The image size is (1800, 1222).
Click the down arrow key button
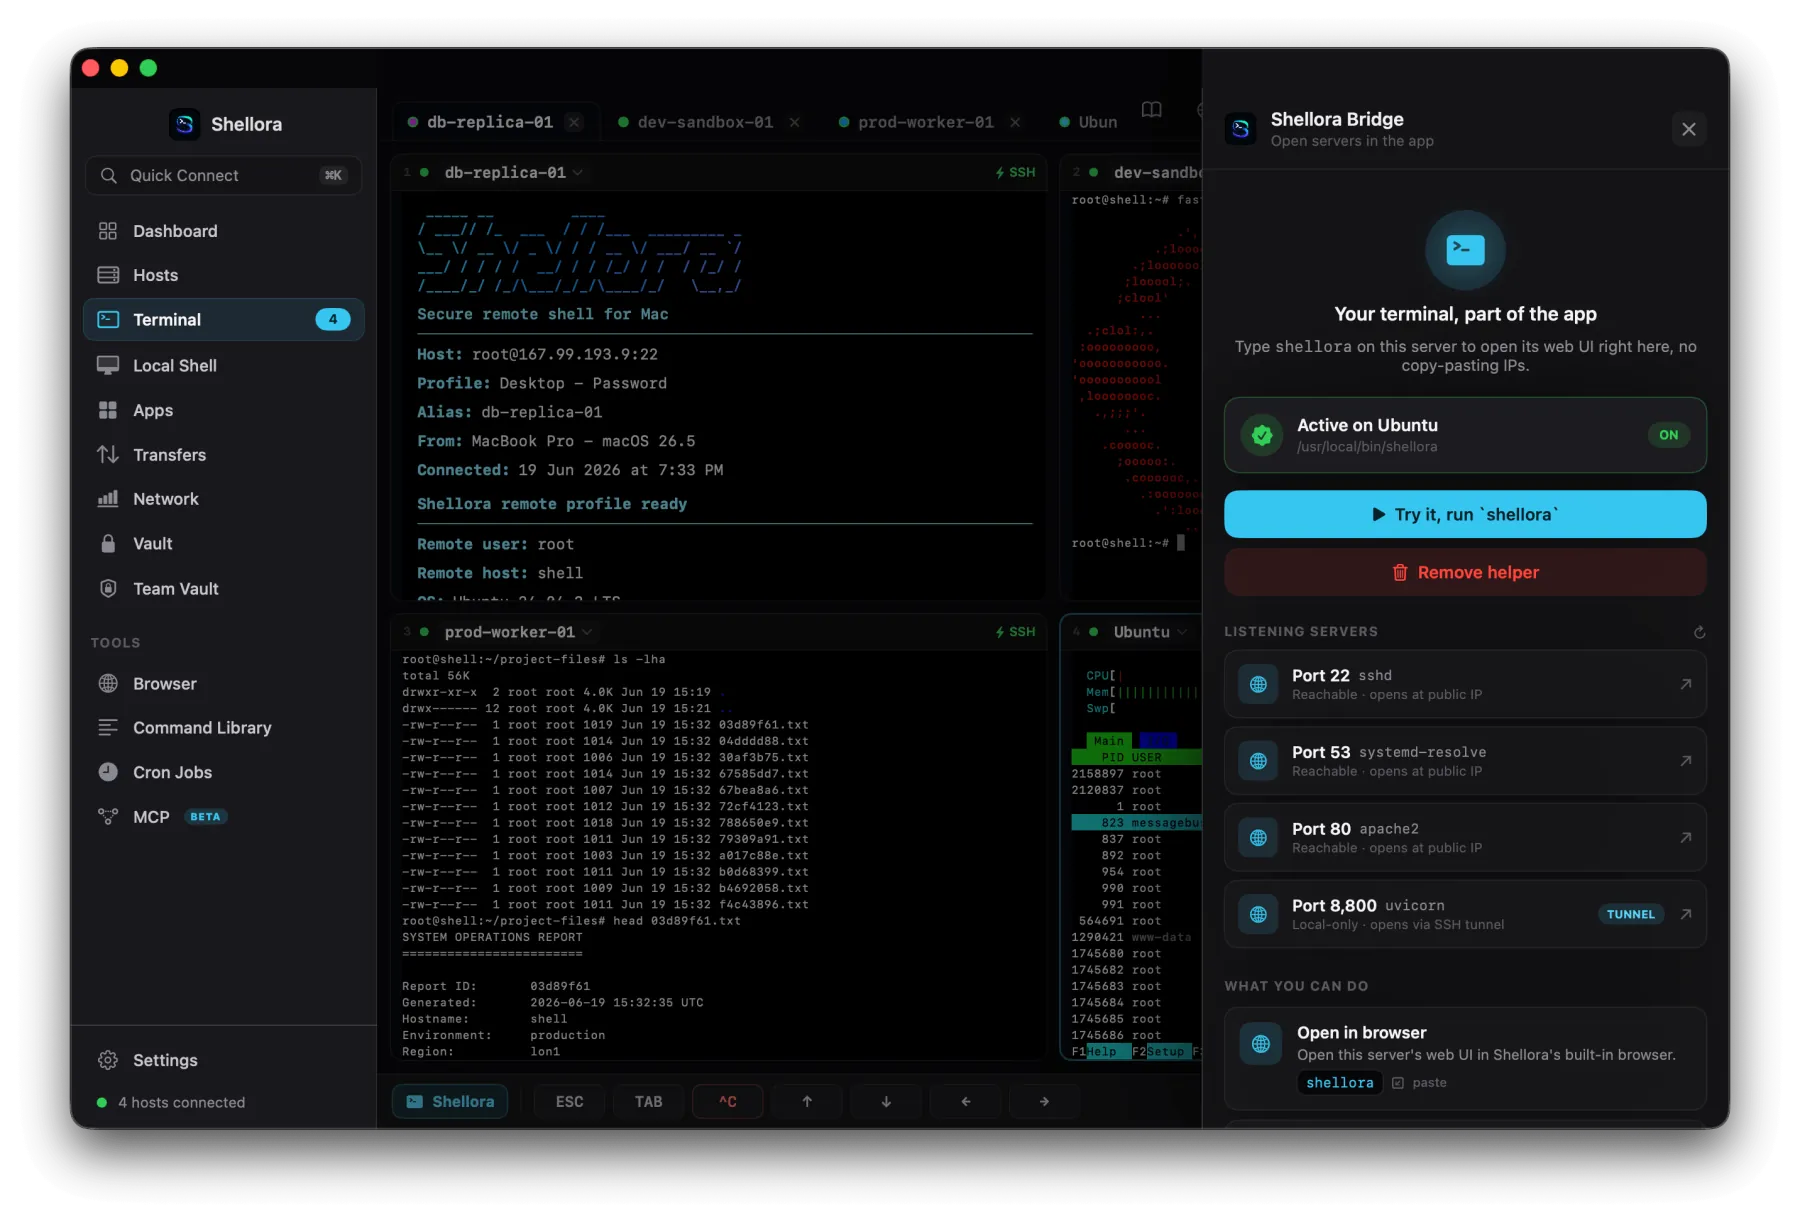pyautogui.click(x=886, y=1101)
